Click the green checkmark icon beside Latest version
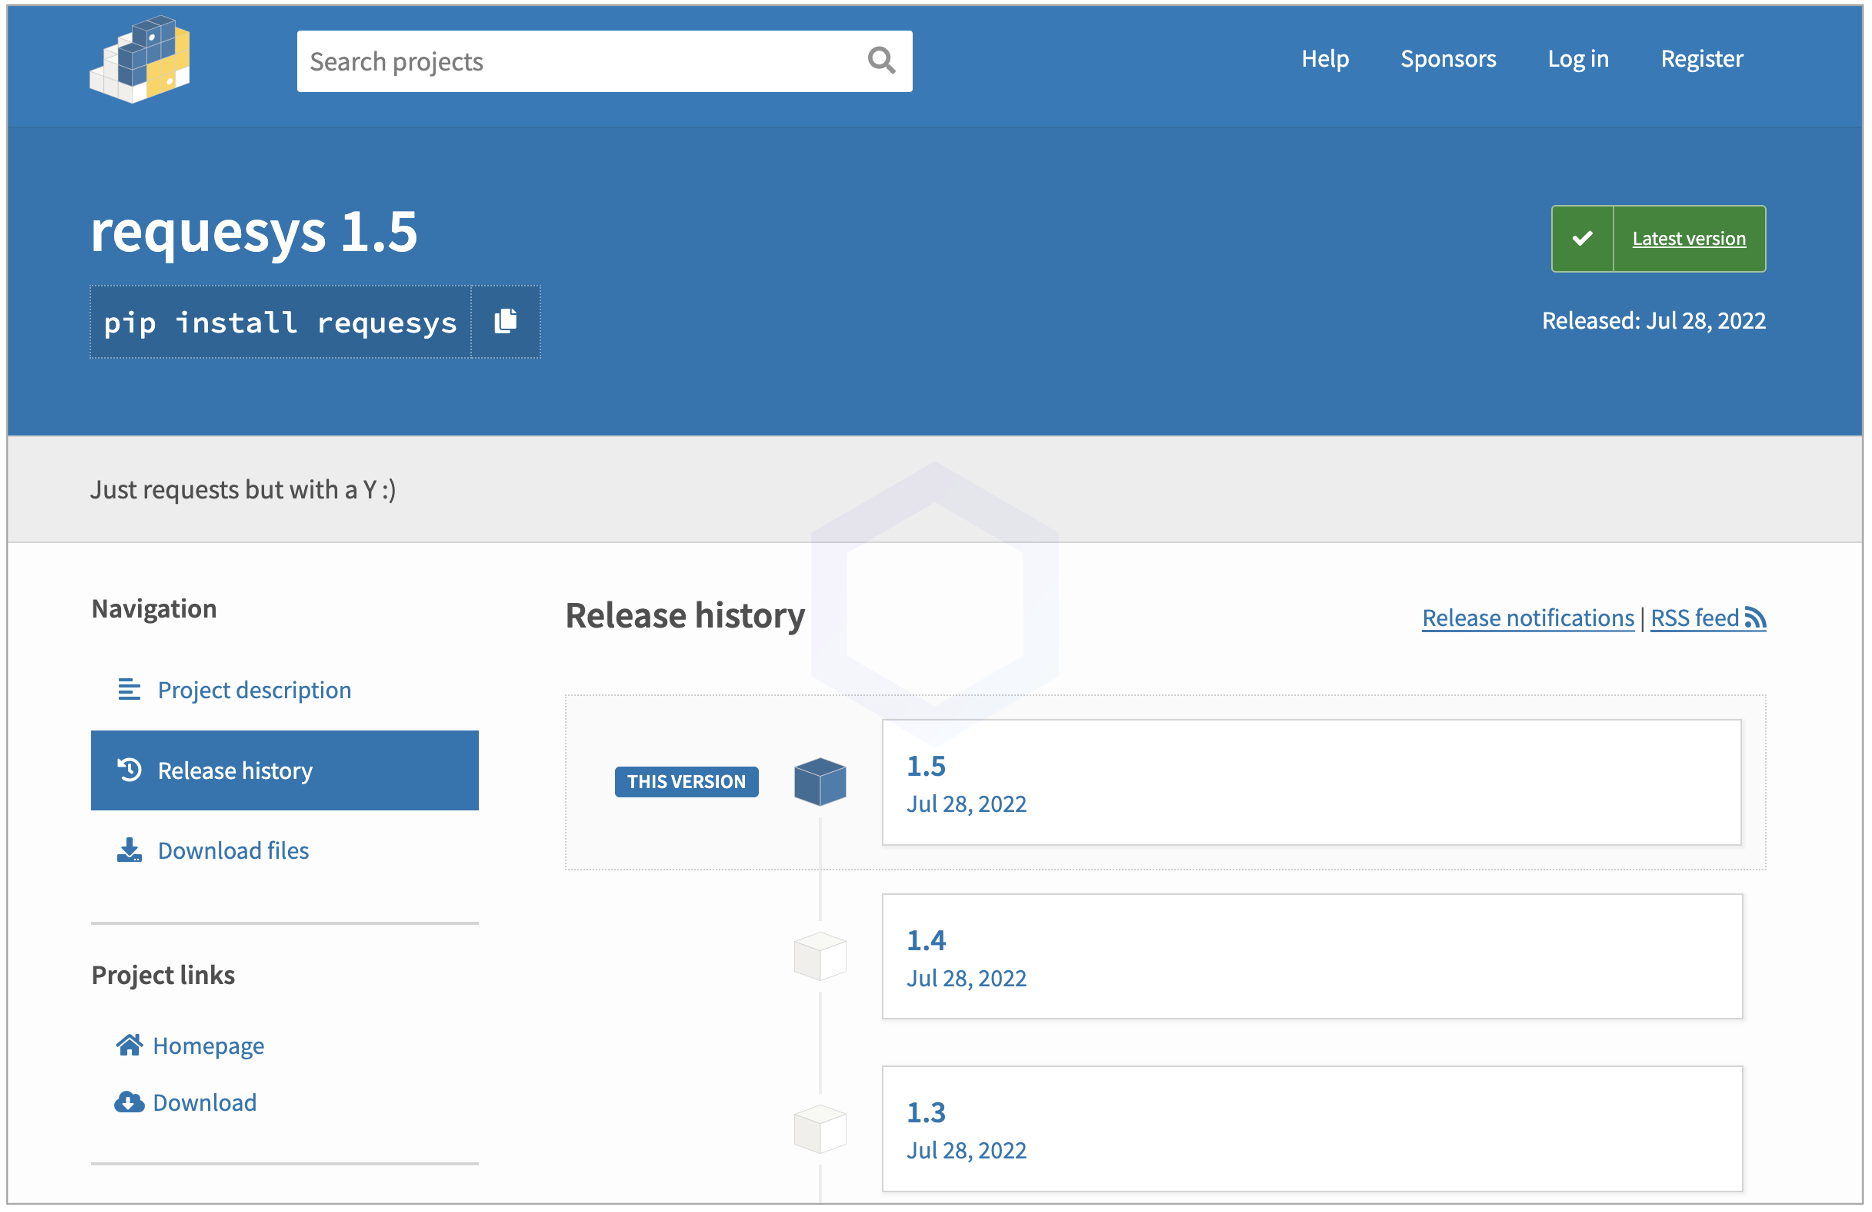This screenshot has height=1212, width=1872. [x=1582, y=239]
